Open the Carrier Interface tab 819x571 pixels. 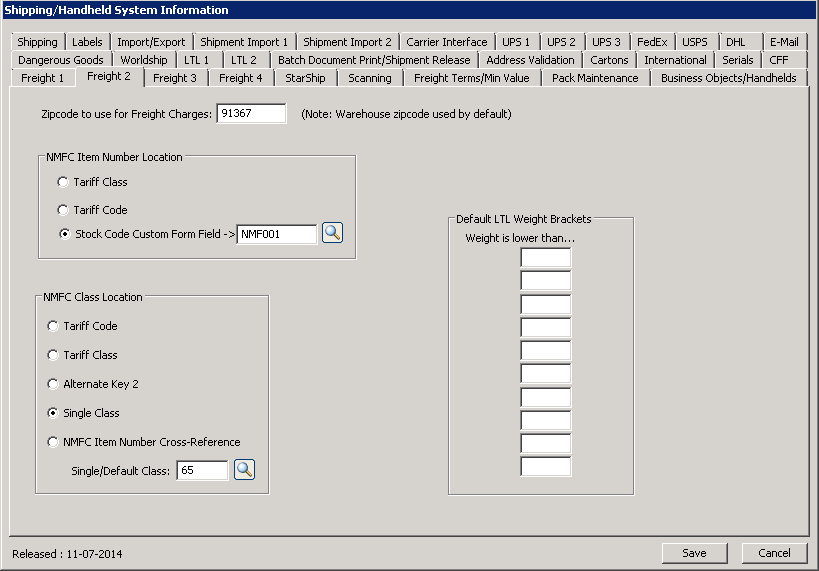447,42
